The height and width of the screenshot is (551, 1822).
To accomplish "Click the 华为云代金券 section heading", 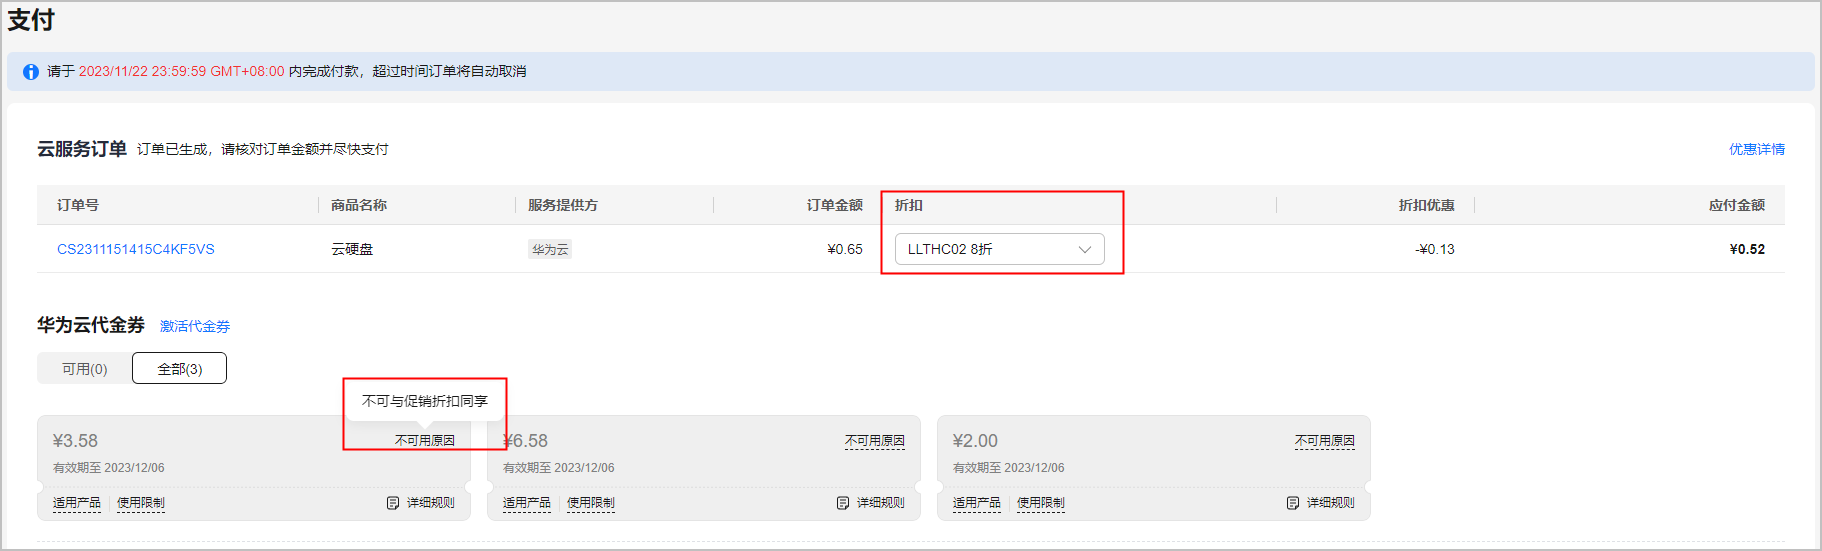I will point(91,325).
